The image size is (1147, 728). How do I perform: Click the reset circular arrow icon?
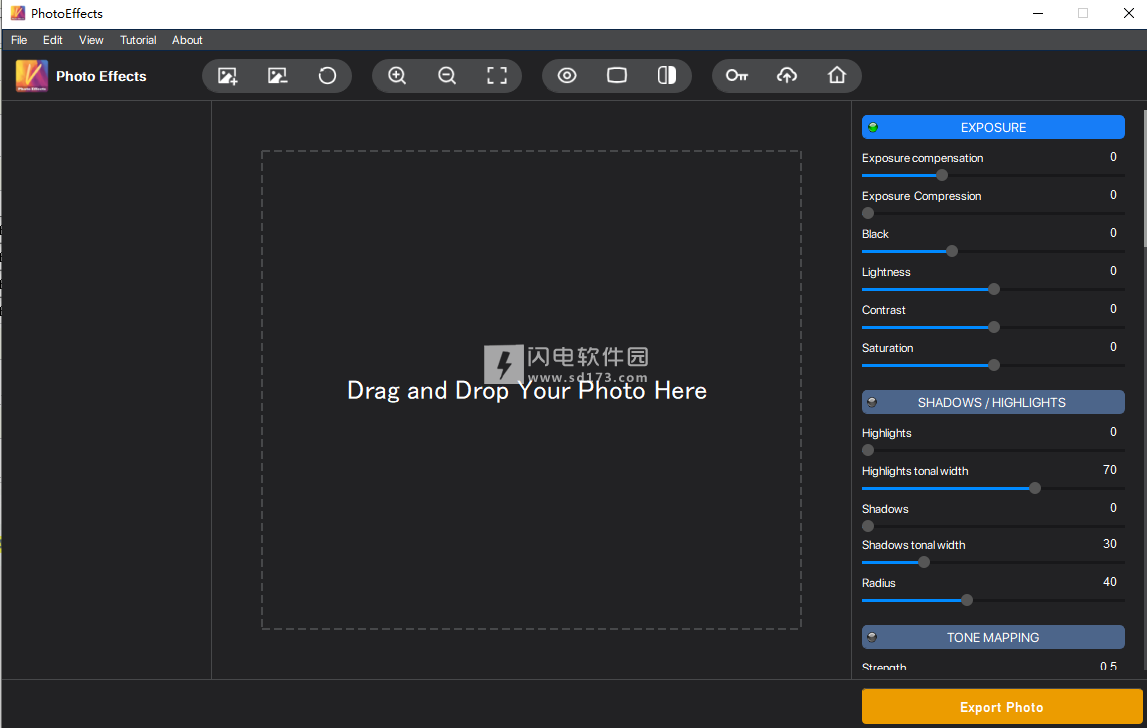point(327,75)
